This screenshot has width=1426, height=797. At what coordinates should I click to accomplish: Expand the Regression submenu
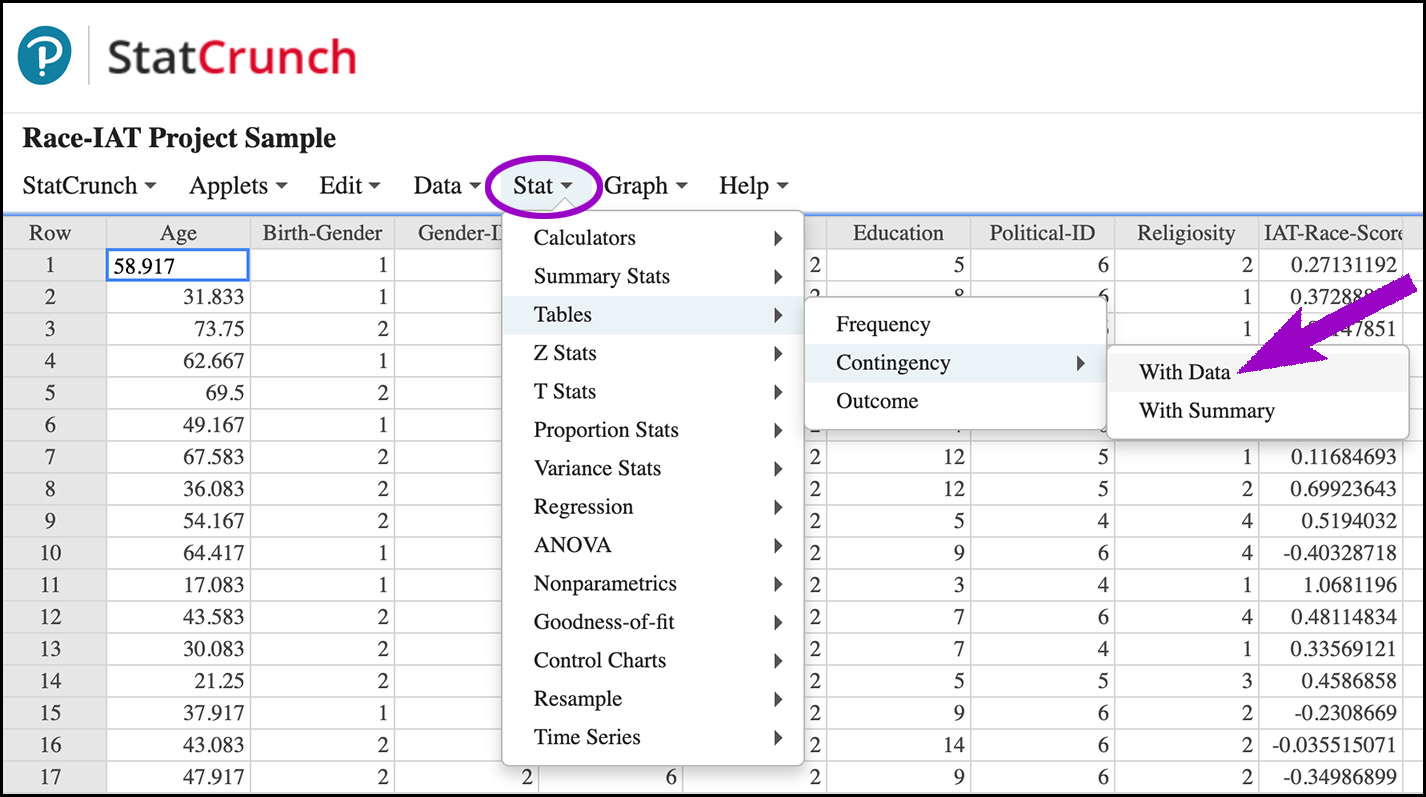653,506
